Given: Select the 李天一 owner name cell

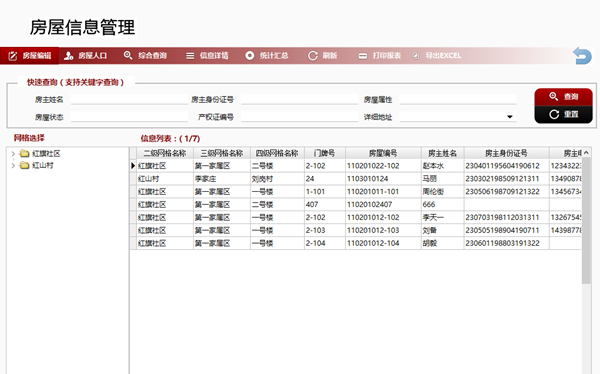Looking at the screenshot, I should pos(442,217).
